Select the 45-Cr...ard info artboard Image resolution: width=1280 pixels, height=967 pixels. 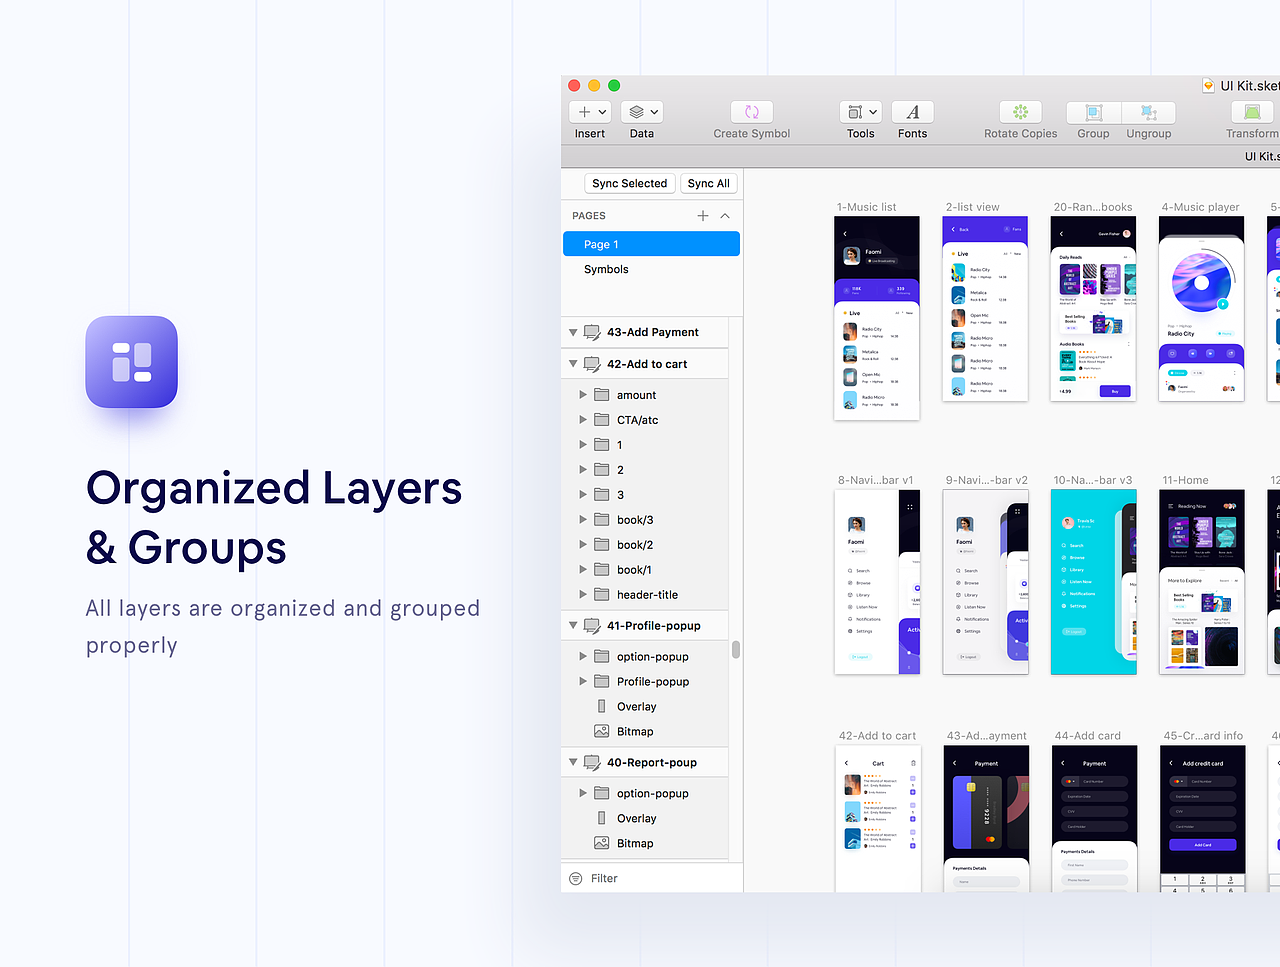coord(1202,819)
